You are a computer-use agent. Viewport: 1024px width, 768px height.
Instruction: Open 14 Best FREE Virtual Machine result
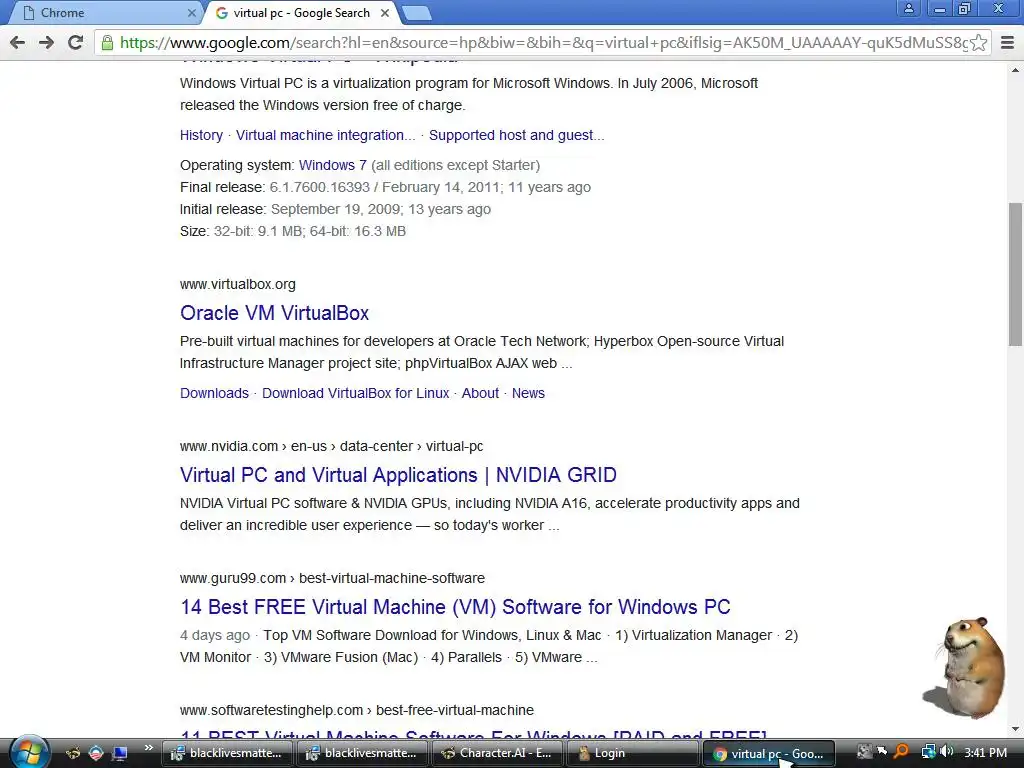click(455, 607)
